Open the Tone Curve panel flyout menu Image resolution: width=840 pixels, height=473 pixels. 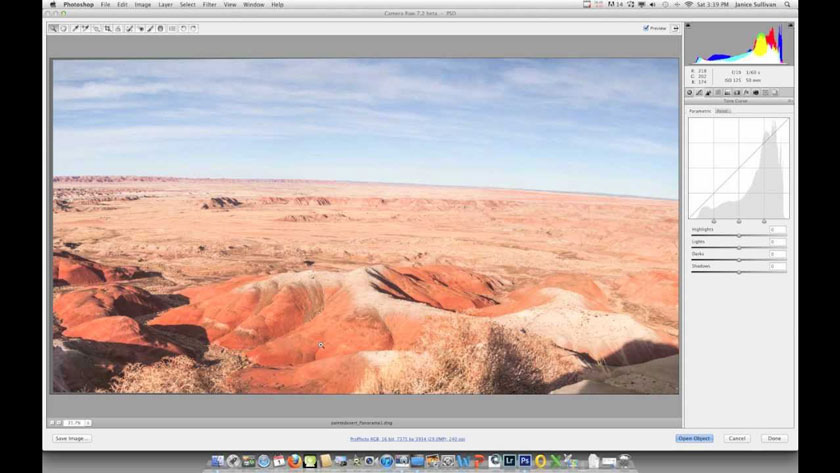point(790,101)
